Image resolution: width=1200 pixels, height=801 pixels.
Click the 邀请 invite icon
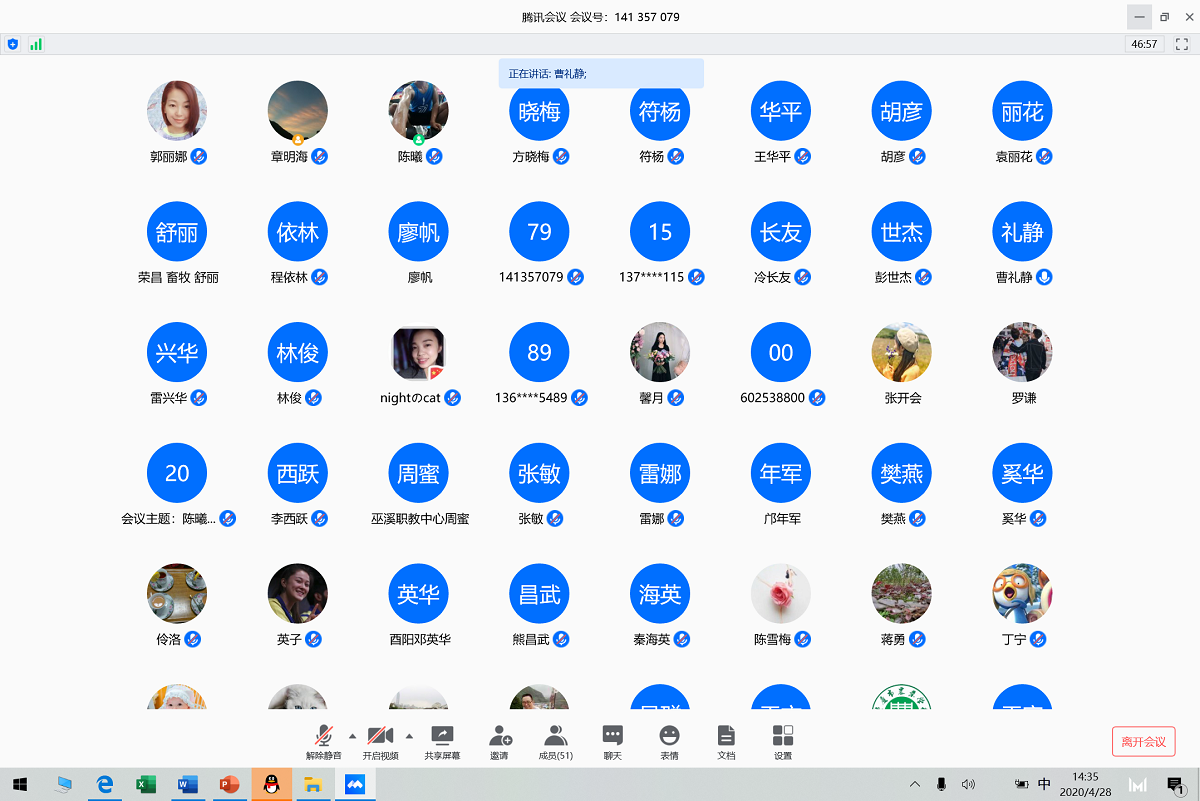[499, 742]
